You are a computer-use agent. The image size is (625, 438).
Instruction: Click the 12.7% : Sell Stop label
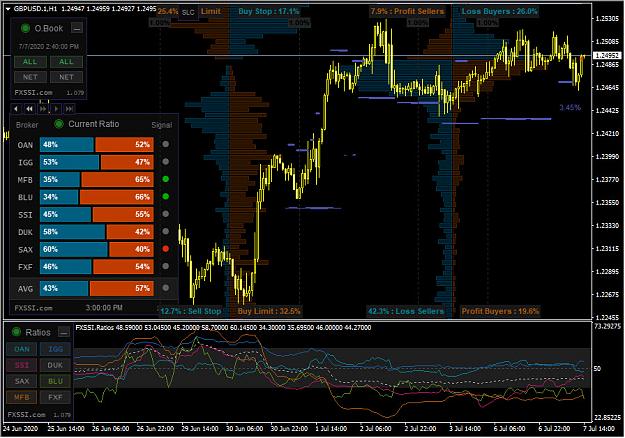(191, 311)
